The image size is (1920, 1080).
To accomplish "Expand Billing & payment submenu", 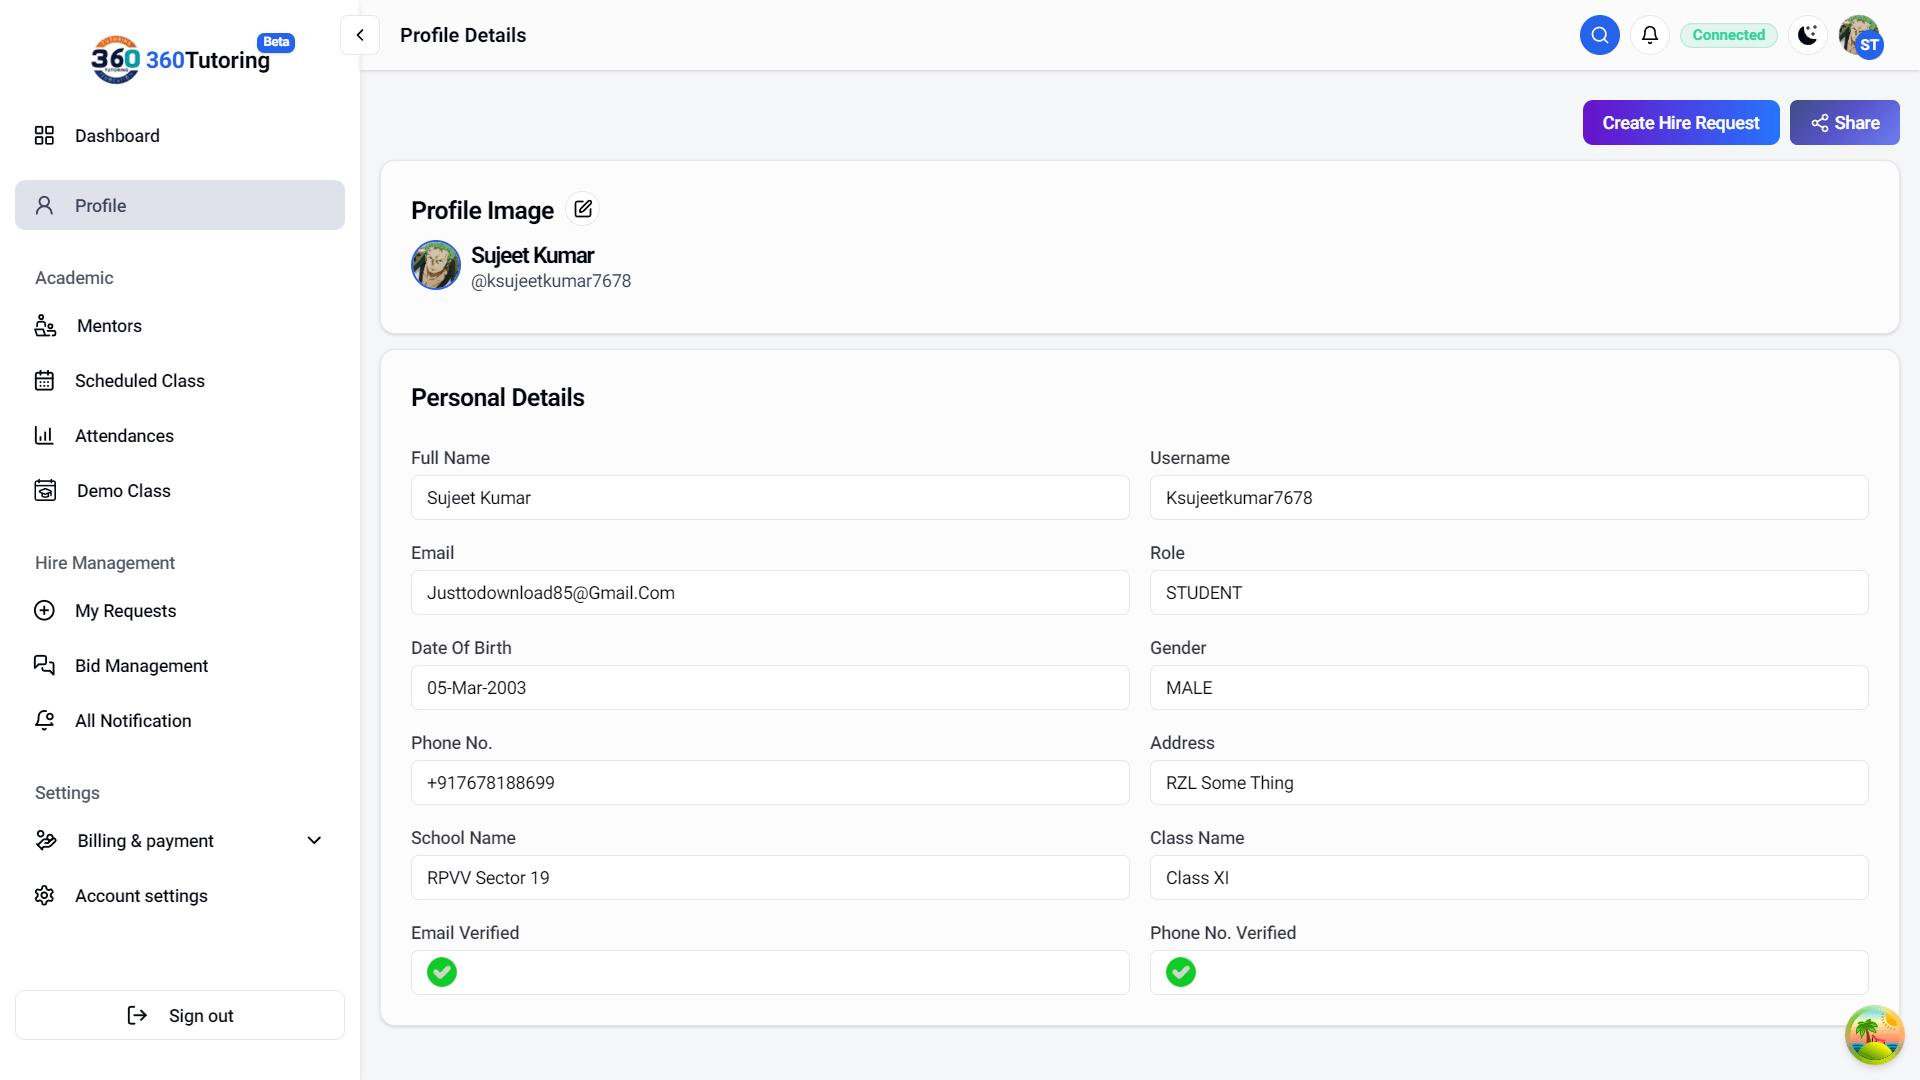I will click(314, 840).
